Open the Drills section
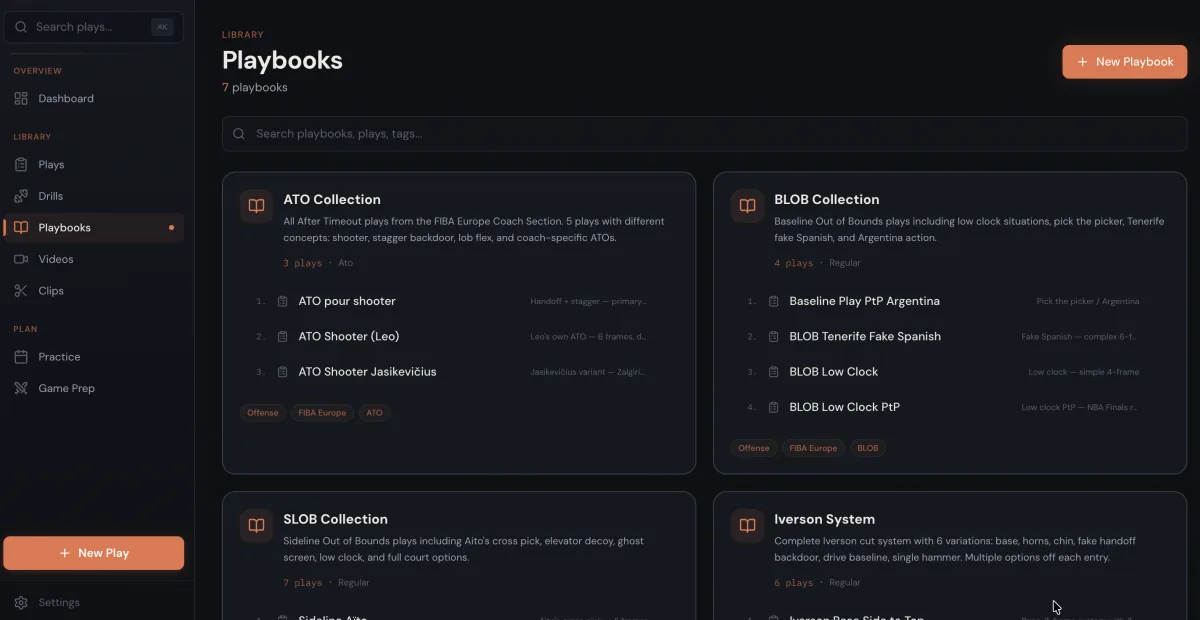 [x=93, y=196]
